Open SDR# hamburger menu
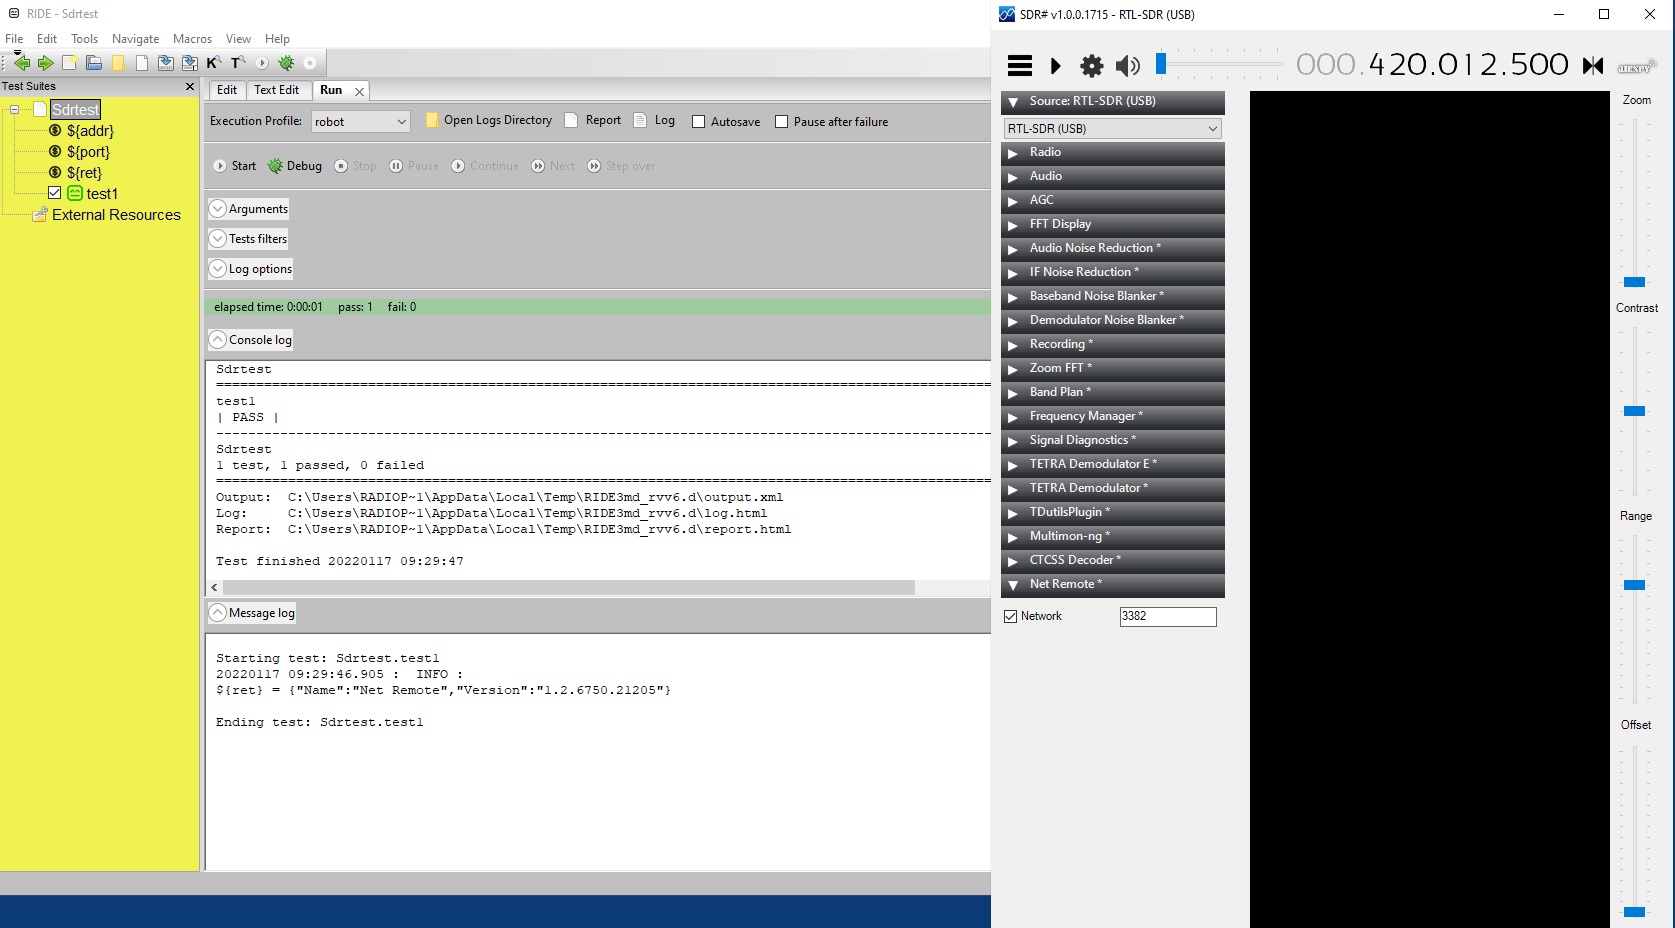The height and width of the screenshot is (928, 1675). pos(1020,66)
